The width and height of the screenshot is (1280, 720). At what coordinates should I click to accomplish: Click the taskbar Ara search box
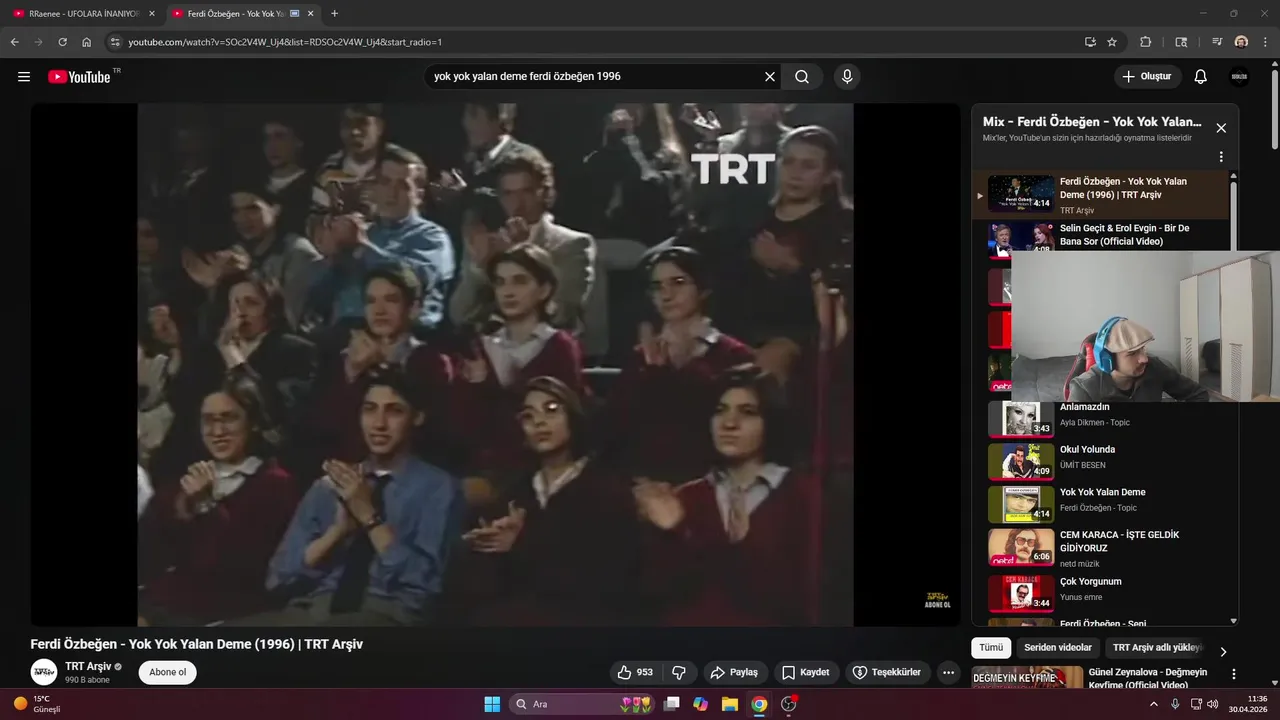click(584, 704)
